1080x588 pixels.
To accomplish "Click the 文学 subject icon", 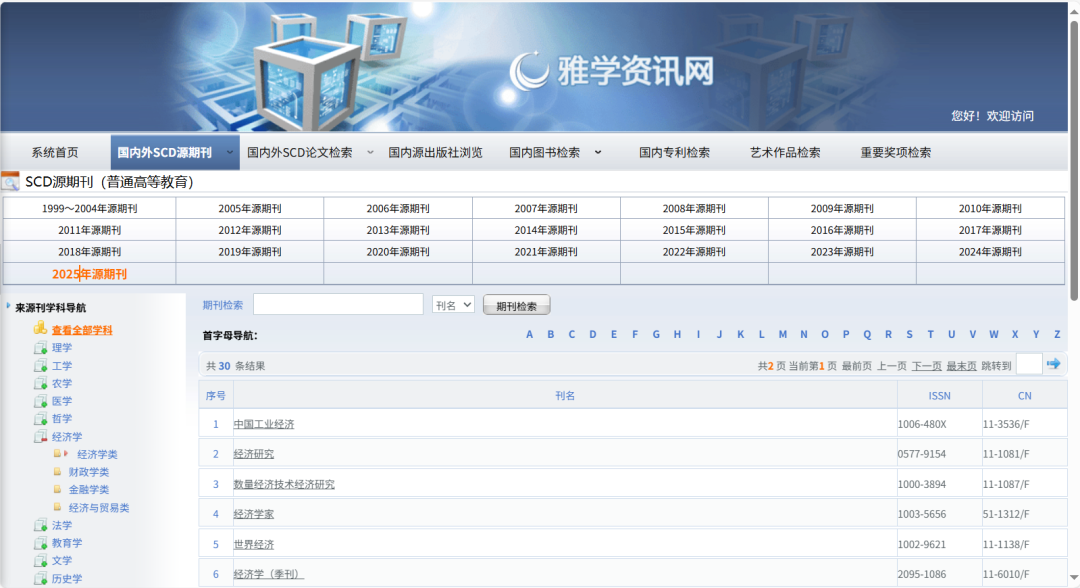I will click(x=40, y=560).
